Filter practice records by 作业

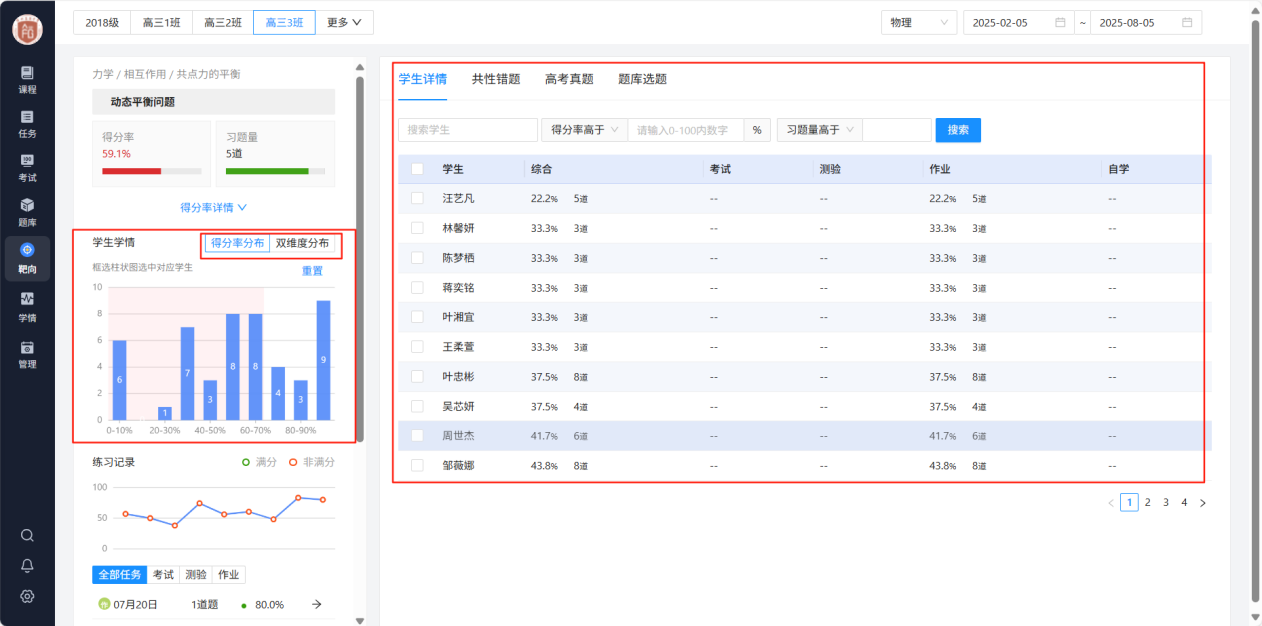pyautogui.click(x=229, y=575)
